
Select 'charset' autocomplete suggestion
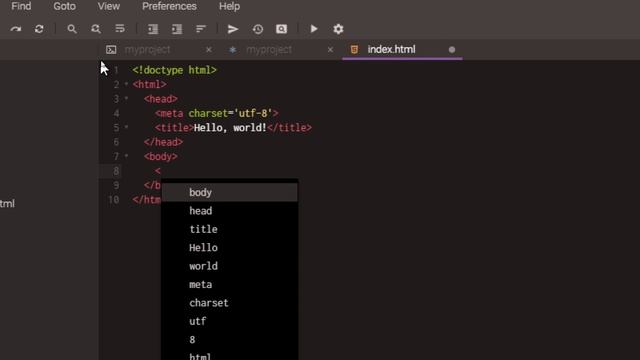point(230,302)
